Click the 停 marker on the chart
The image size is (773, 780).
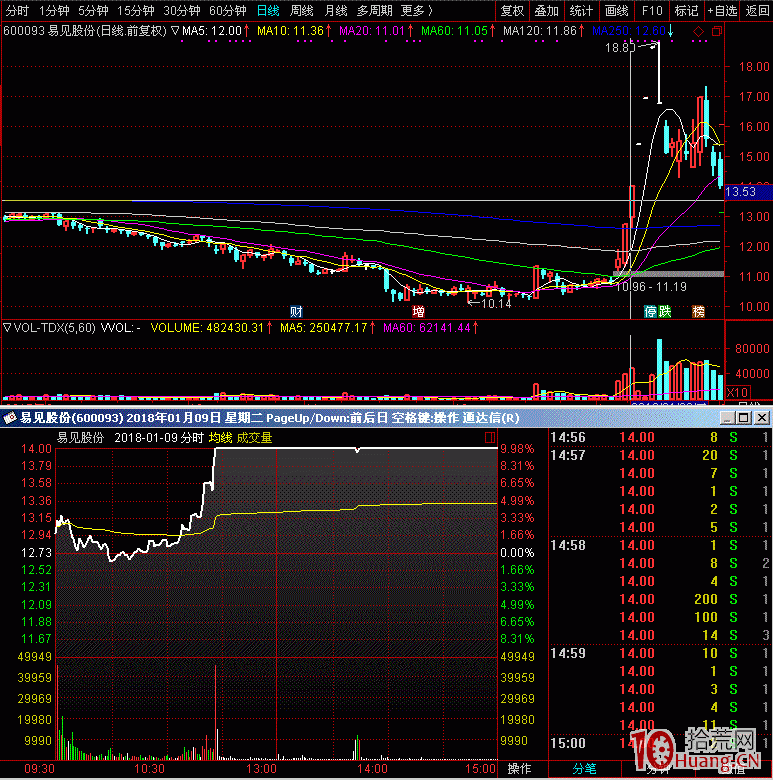coord(651,312)
